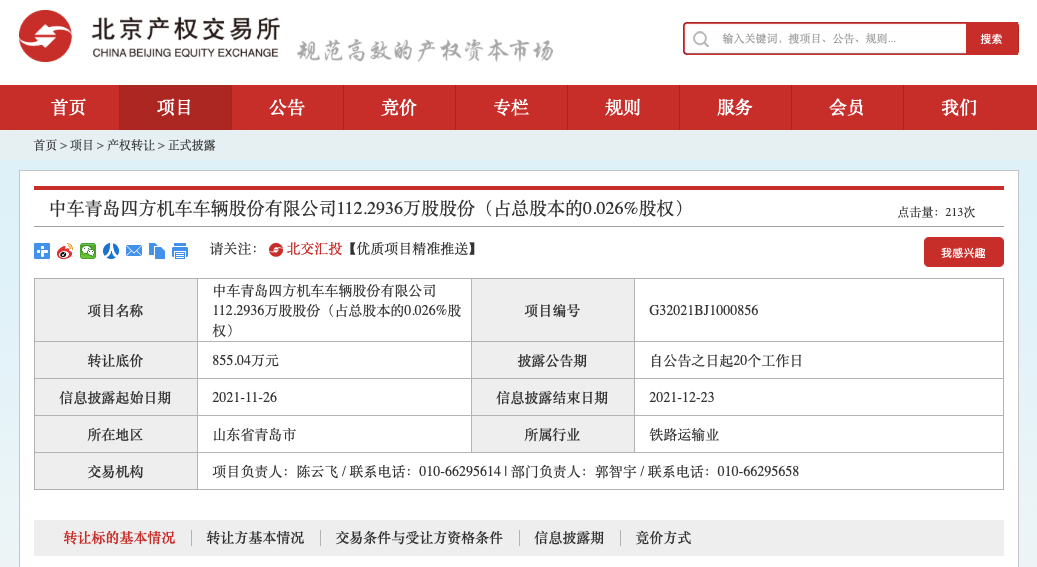
Task: Click the 所属行业 label cell
Action: point(552,435)
